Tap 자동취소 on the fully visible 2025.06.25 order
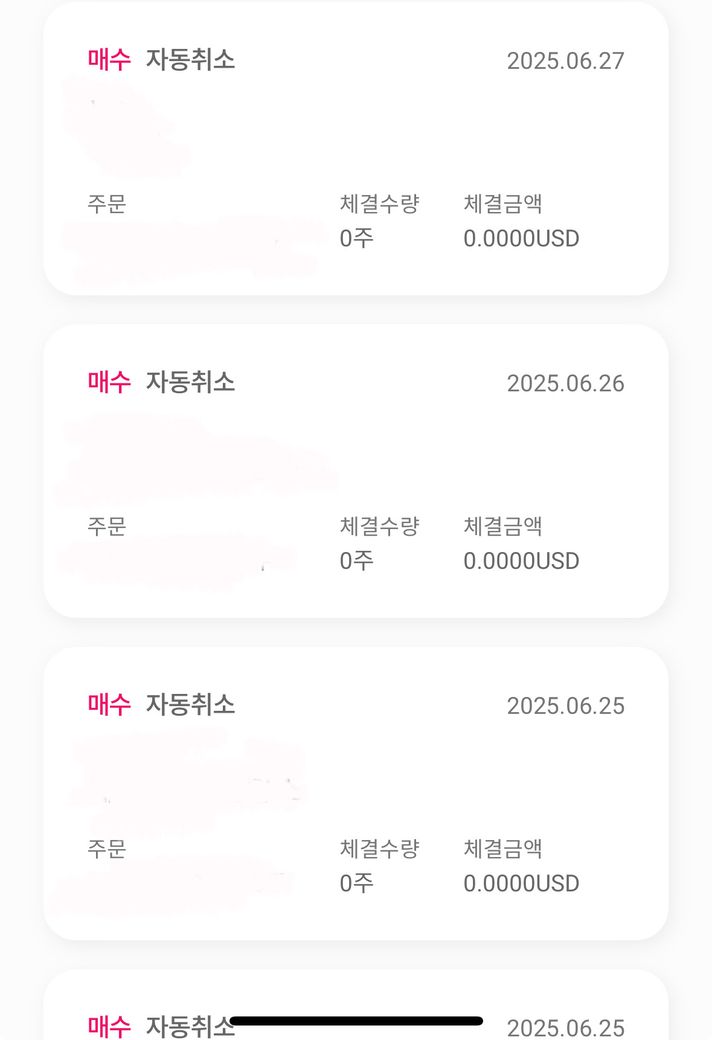712x1040 pixels. (x=191, y=704)
